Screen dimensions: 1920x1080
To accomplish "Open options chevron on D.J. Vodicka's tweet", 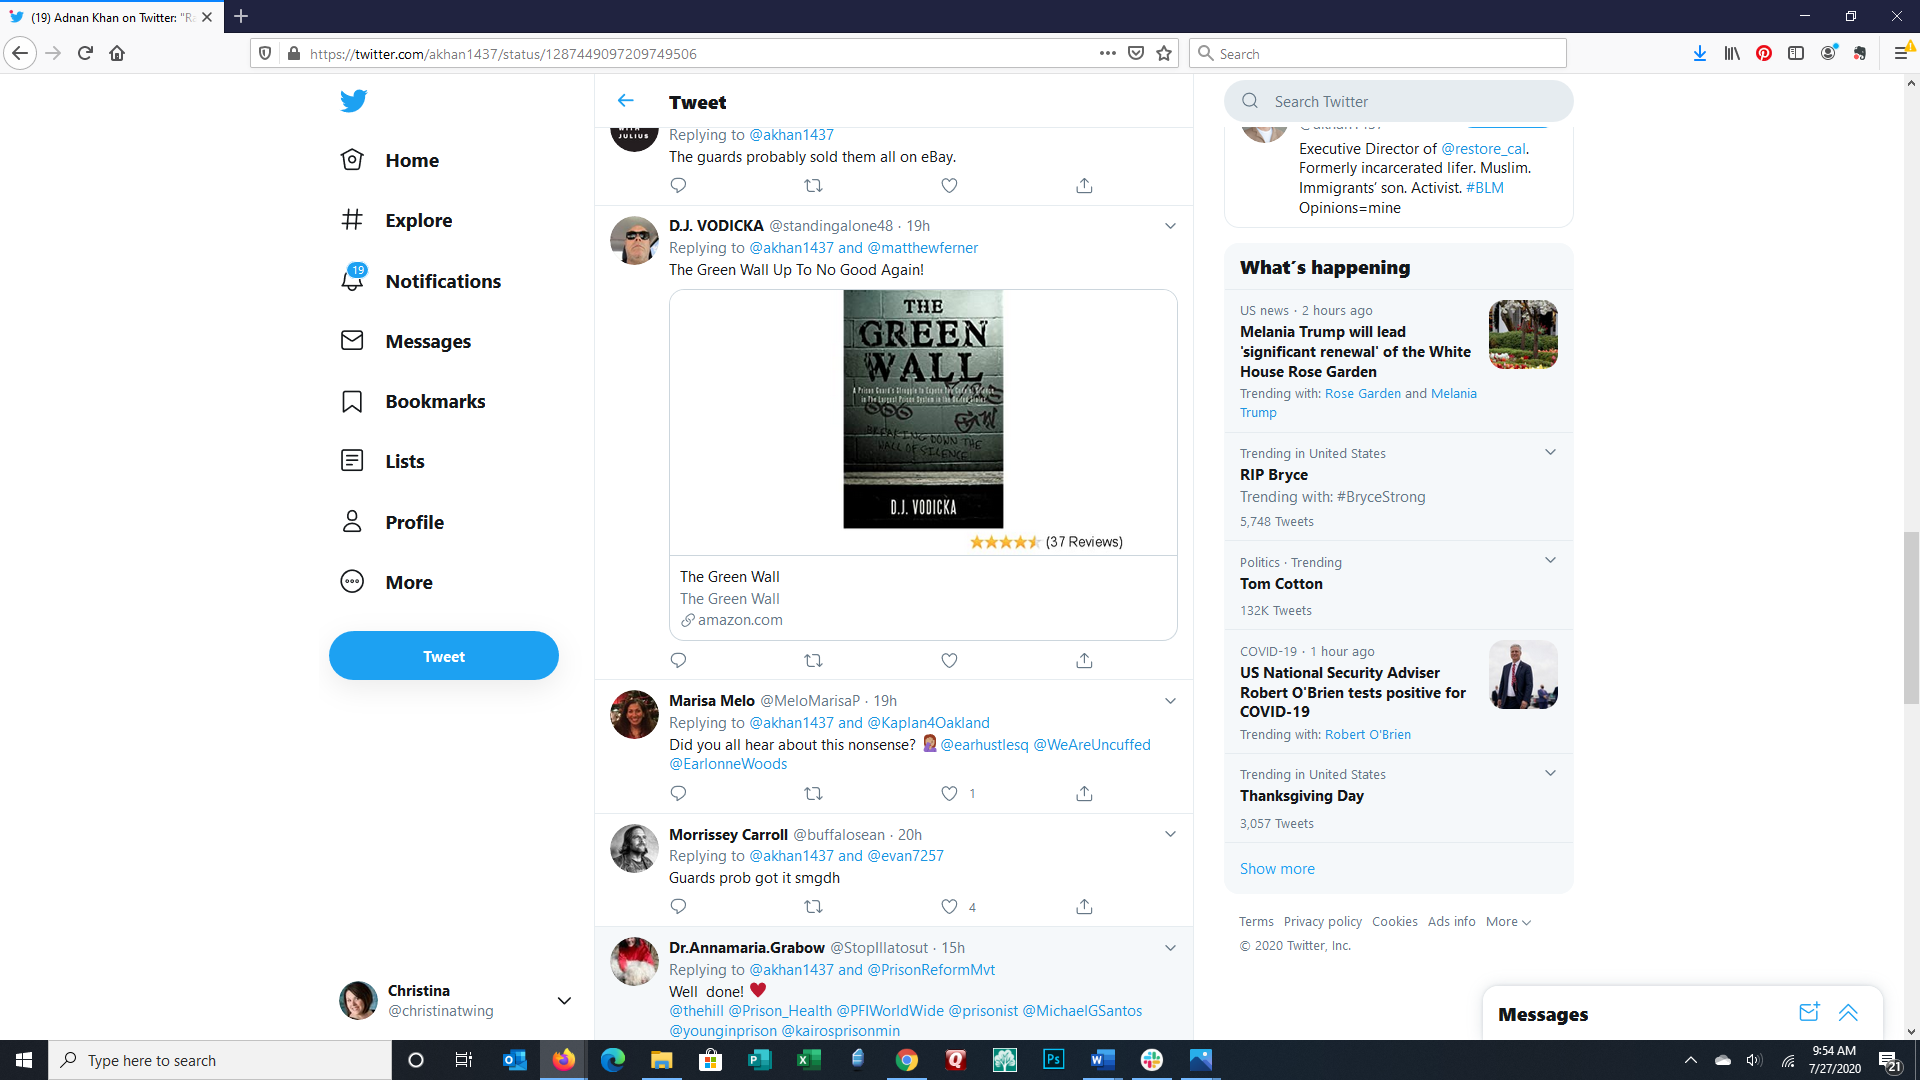I will pyautogui.click(x=1170, y=226).
